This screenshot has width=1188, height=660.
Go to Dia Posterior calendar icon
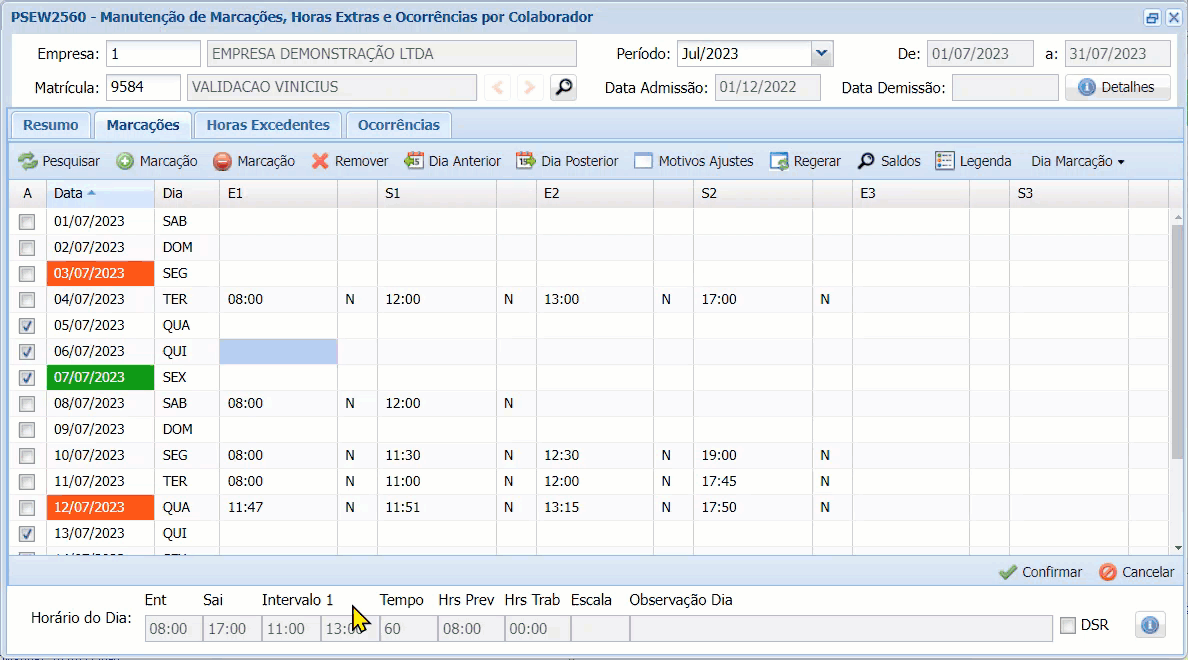click(x=526, y=161)
